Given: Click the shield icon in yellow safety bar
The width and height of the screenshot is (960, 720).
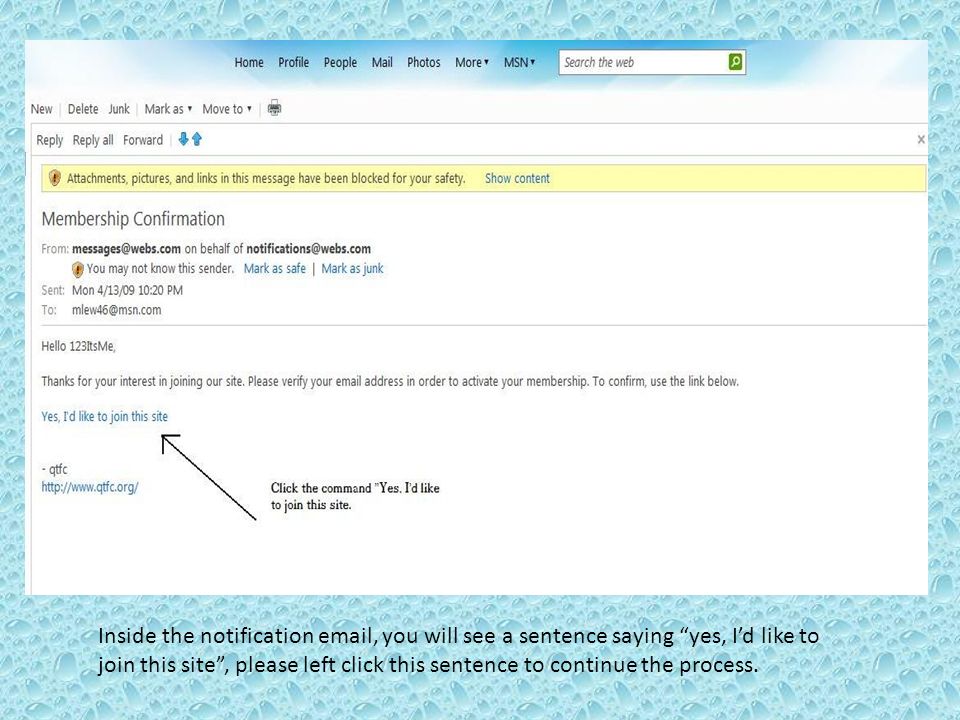Looking at the screenshot, I should 54,178.
